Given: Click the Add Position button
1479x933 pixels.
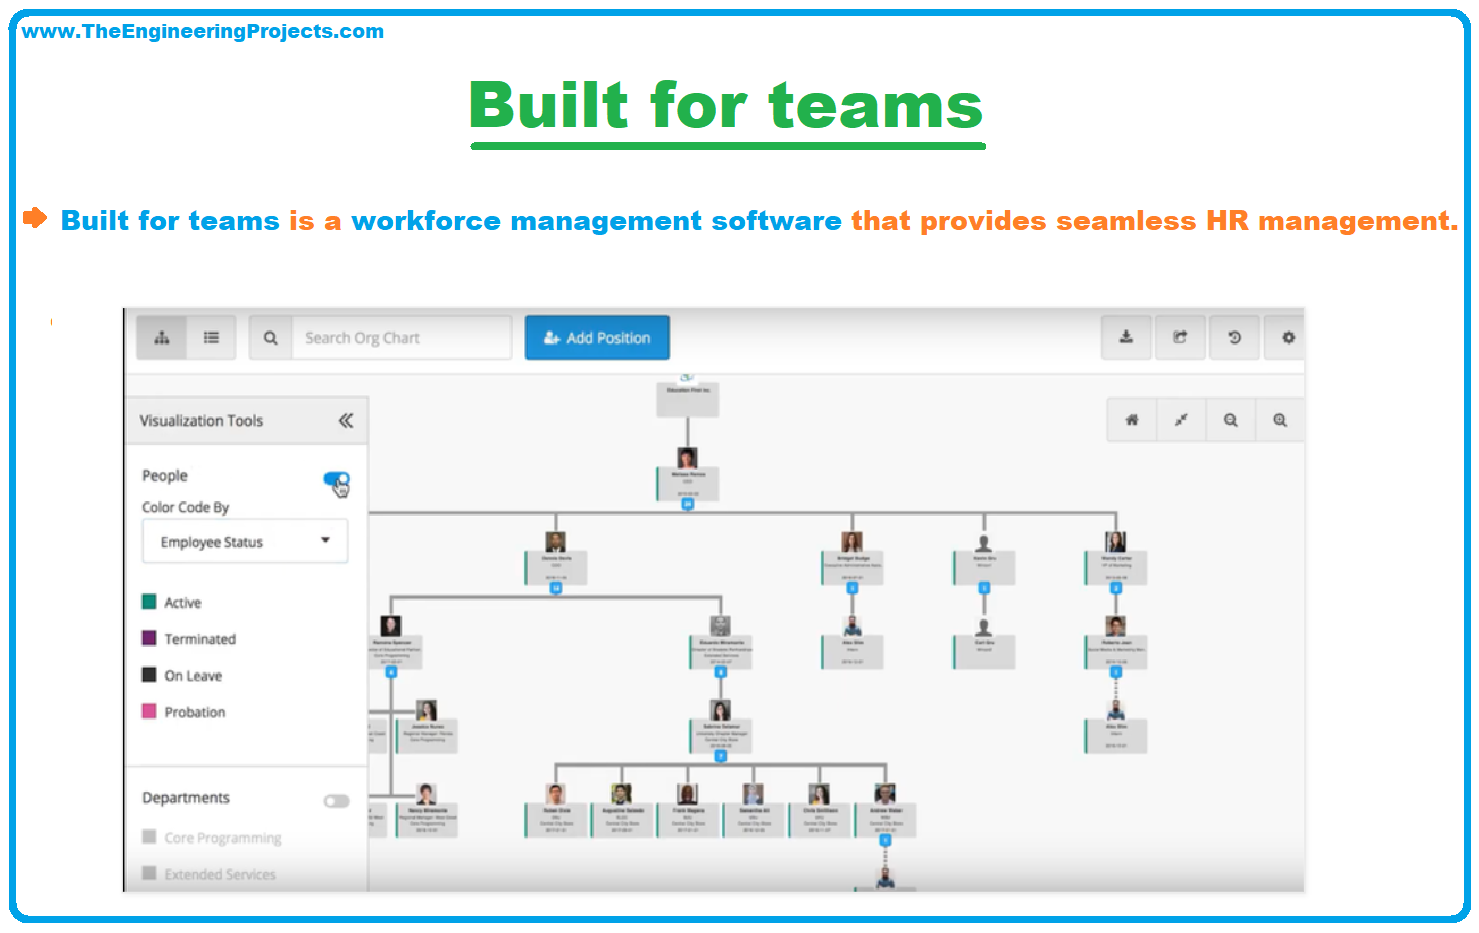Looking at the screenshot, I should (597, 338).
